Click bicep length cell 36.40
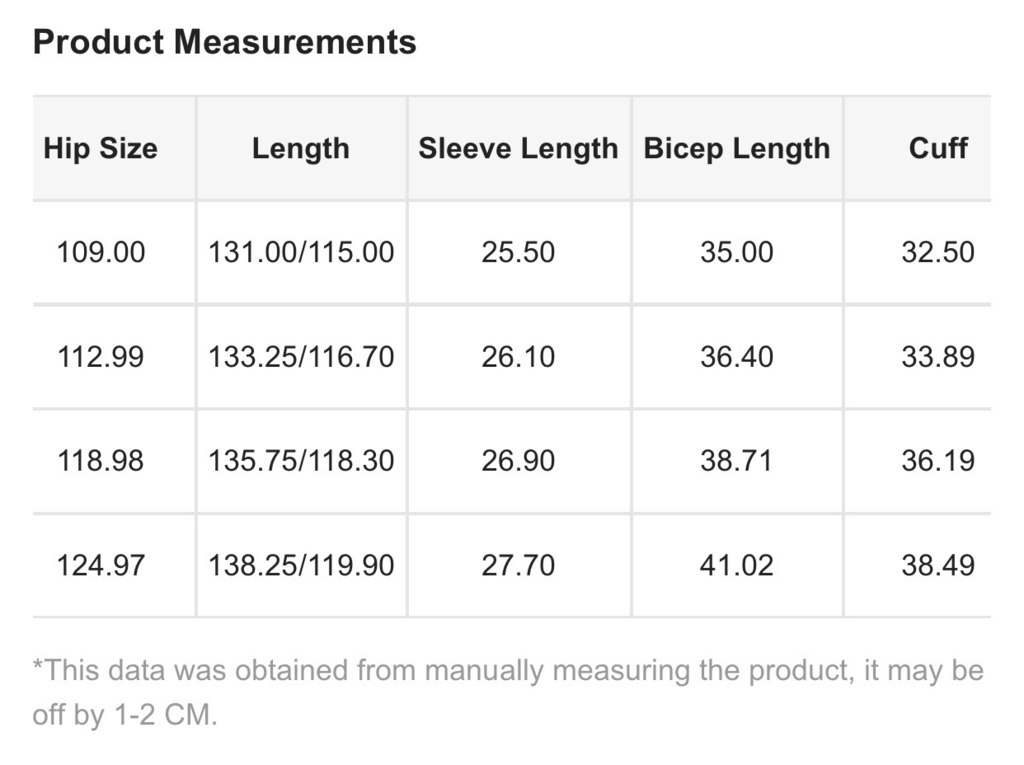1024x765 pixels. click(x=737, y=357)
